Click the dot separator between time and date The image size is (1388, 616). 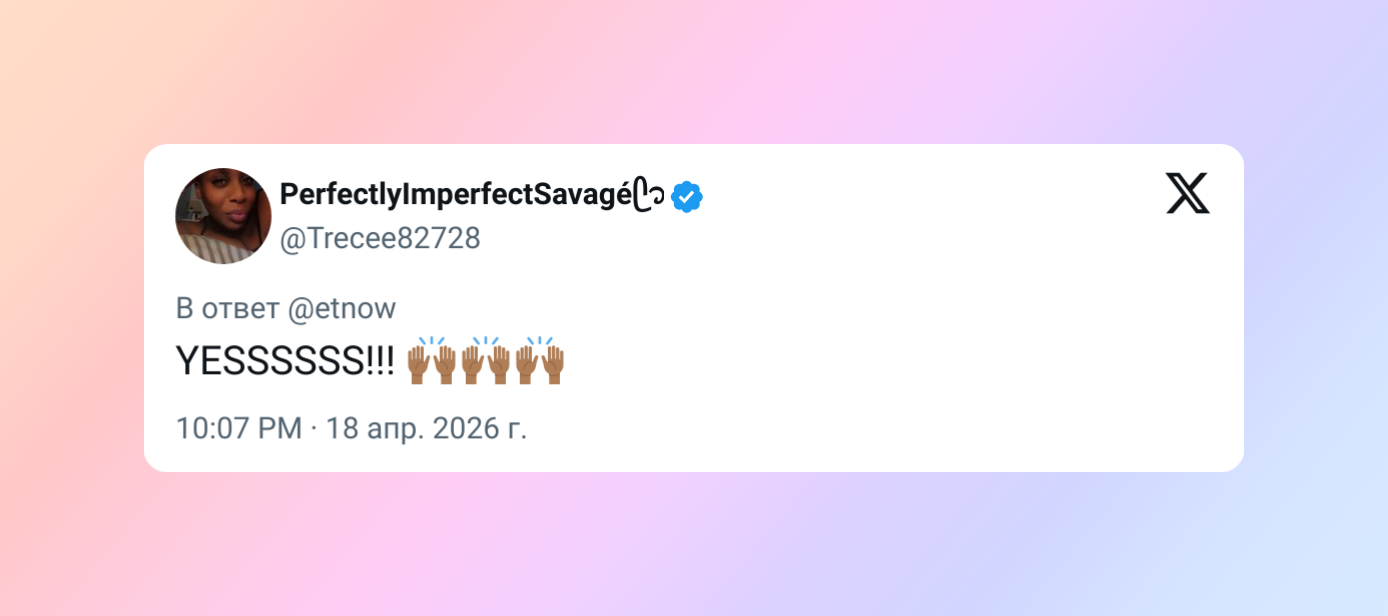pyautogui.click(x=314, y=428)
